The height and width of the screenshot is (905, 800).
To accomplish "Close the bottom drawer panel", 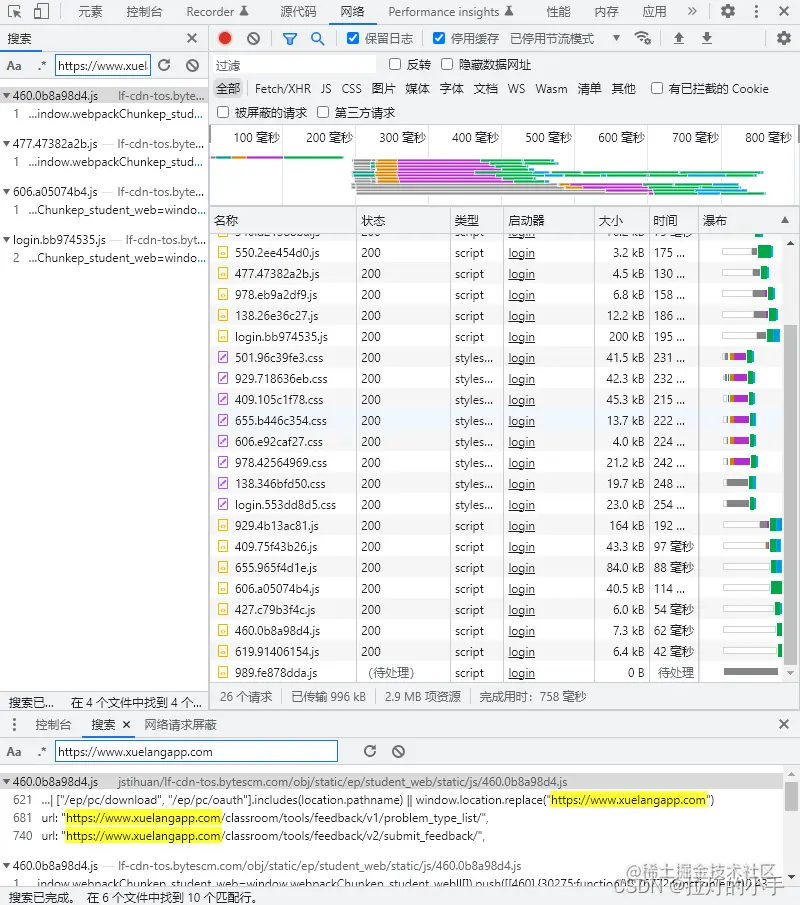I will [x=784, y=724].
